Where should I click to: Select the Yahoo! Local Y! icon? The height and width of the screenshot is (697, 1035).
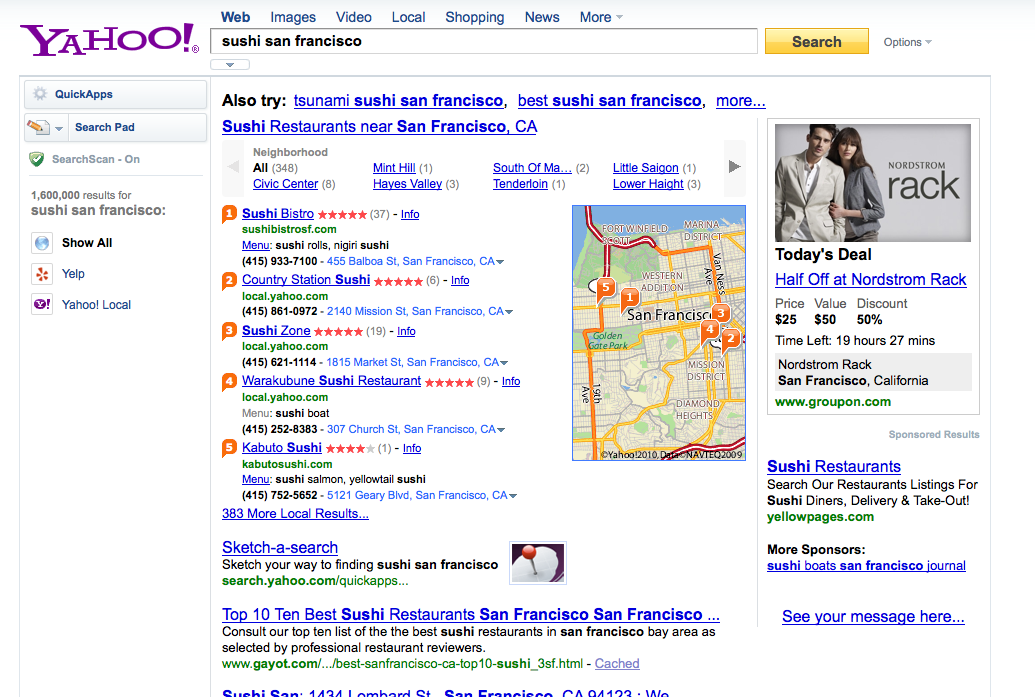point(41,304)
